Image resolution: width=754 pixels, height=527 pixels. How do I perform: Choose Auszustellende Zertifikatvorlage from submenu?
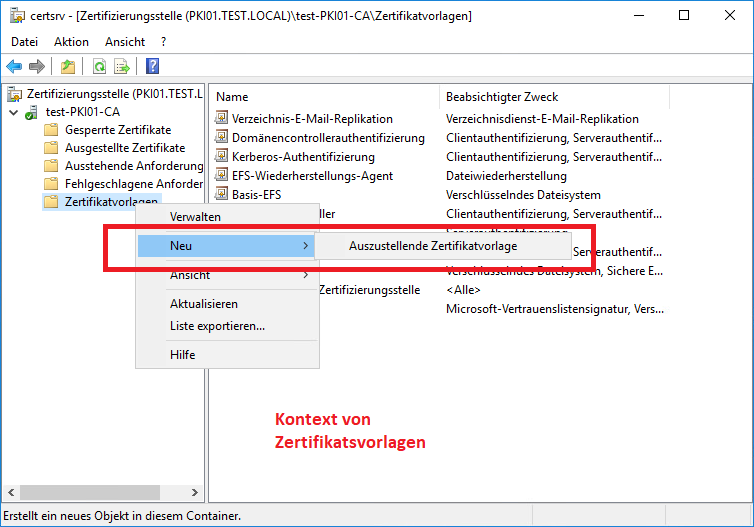pos(433,246)
